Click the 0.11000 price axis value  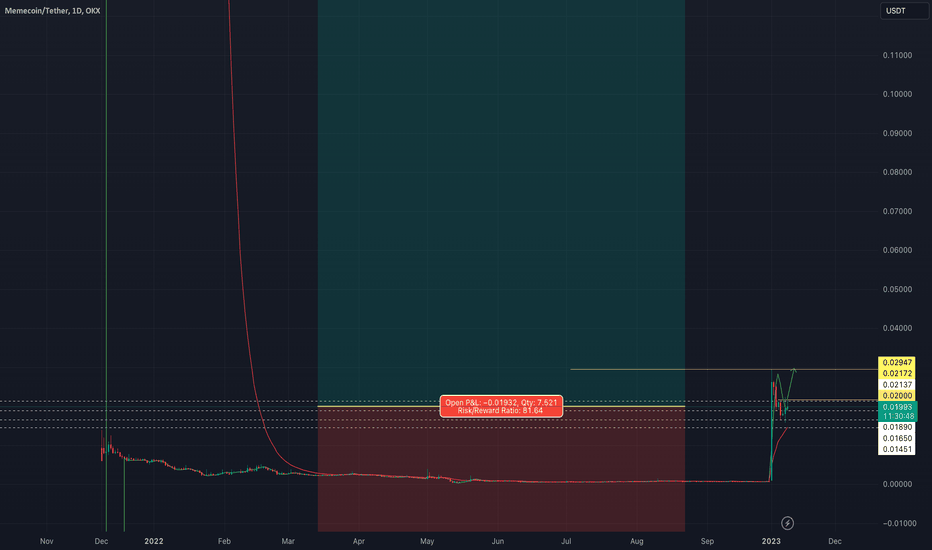[x=897, y=55]
